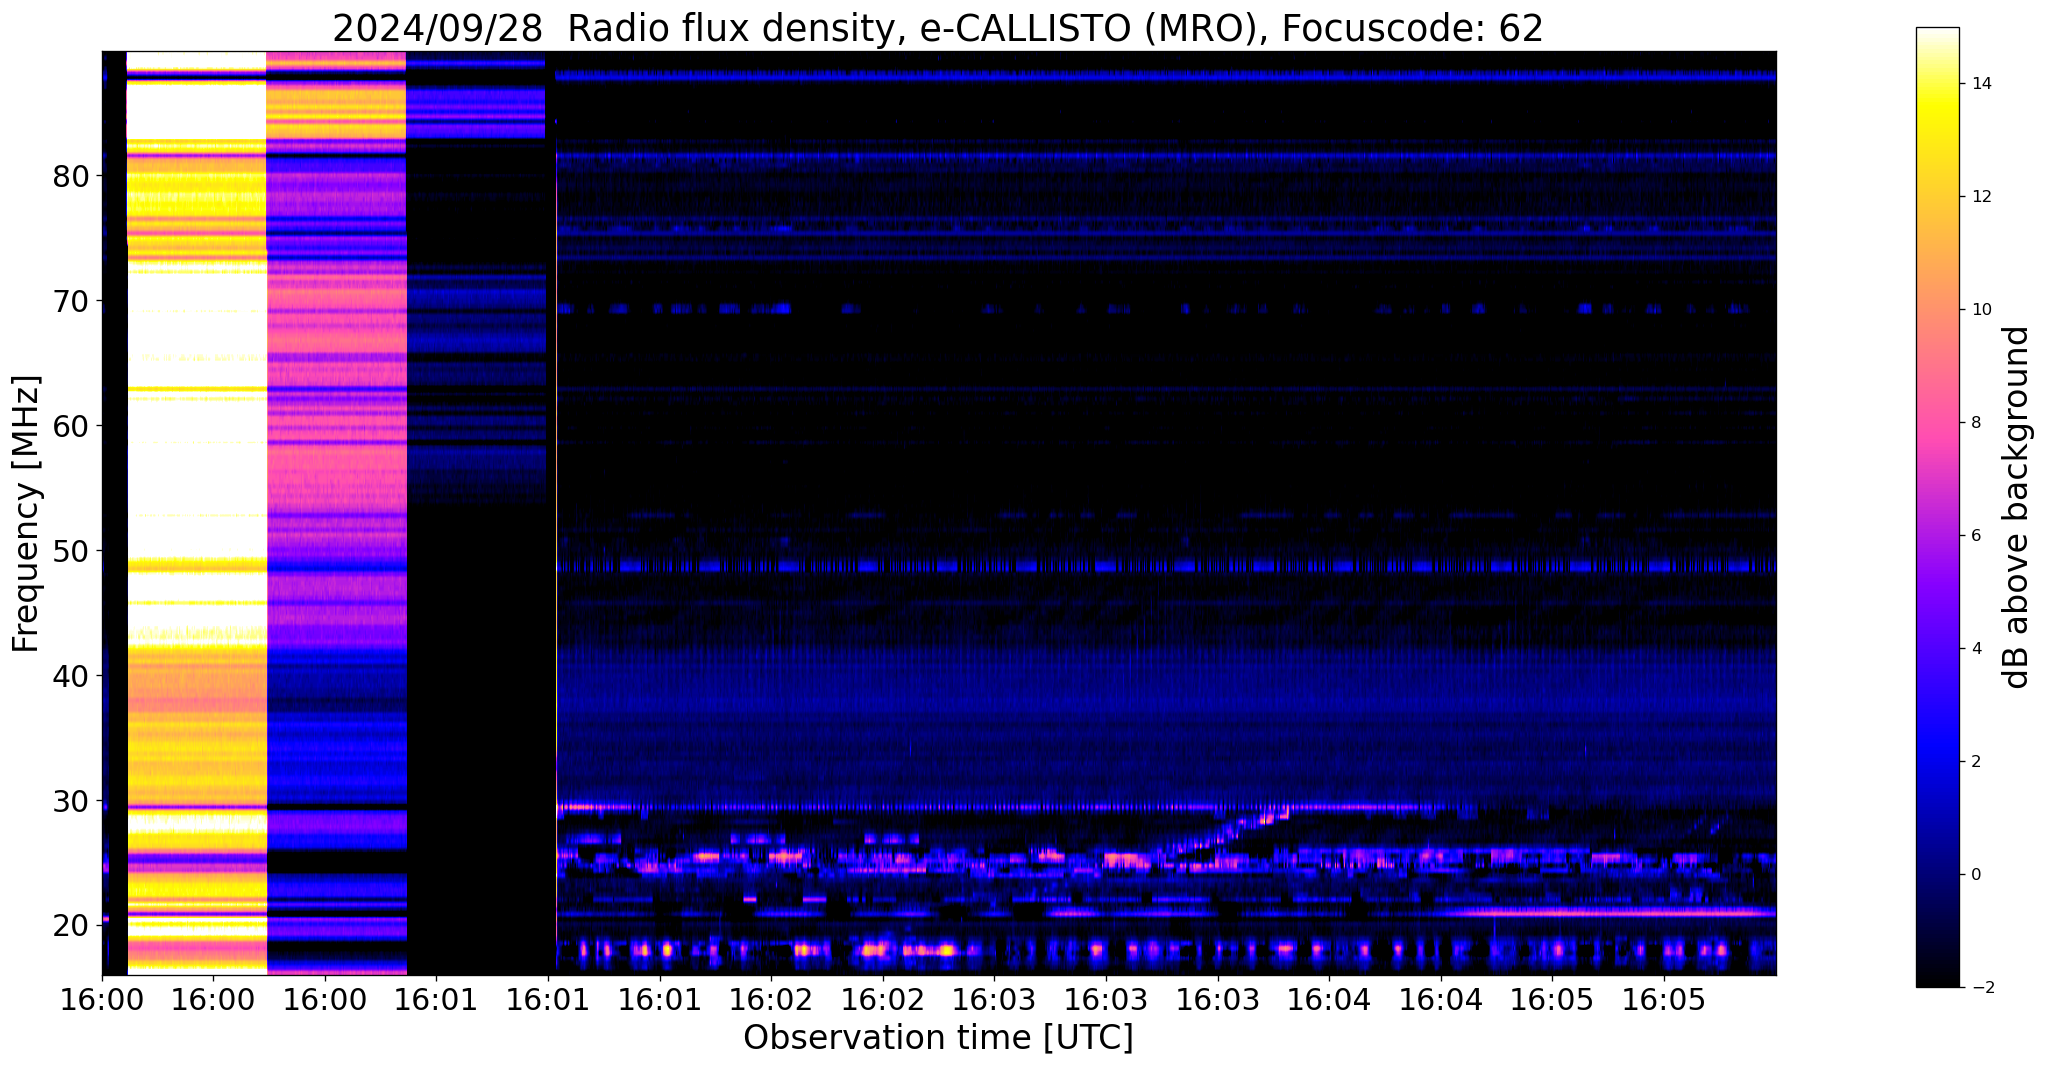The image size is (2047, 1067).
Task: Click the 6 tick label on the colorbar
Action: [x=1975, y=536]
